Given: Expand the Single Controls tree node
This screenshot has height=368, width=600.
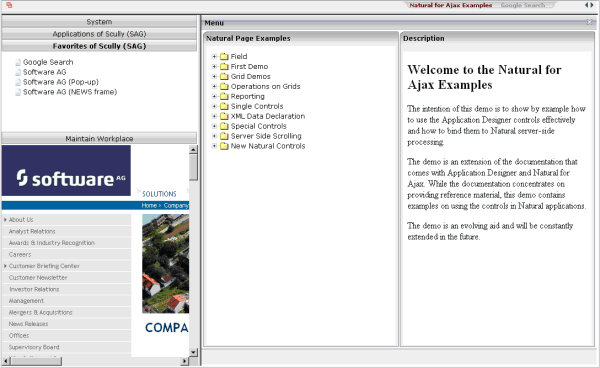Looking at the screenshot, I should coord(214,106).
